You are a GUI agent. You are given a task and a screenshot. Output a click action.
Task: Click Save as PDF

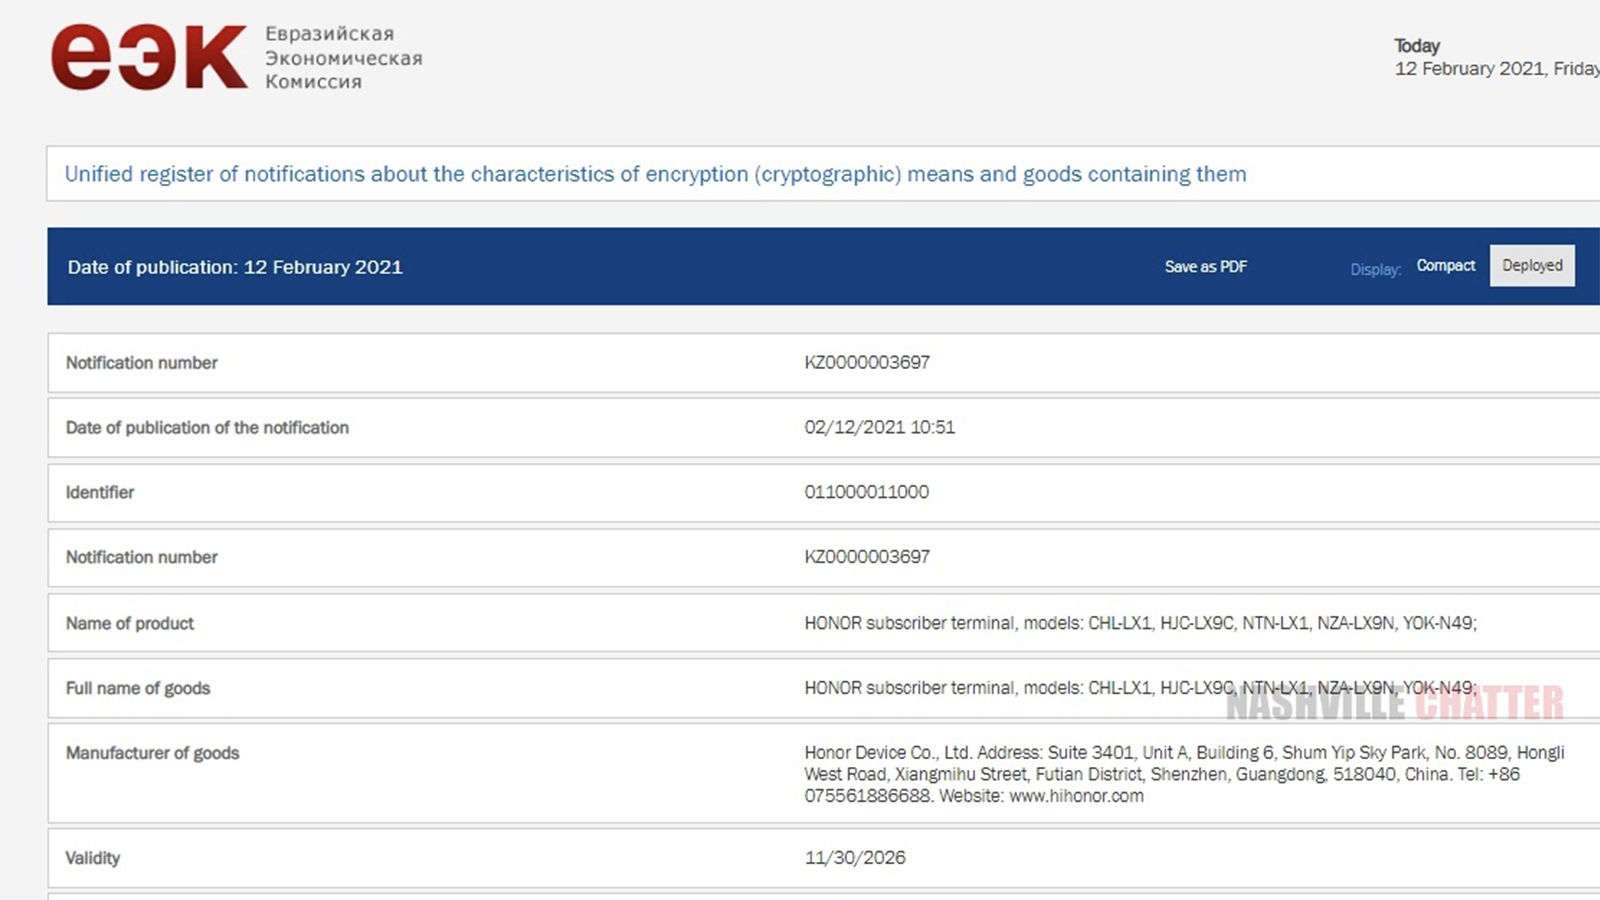(1205, 267)
